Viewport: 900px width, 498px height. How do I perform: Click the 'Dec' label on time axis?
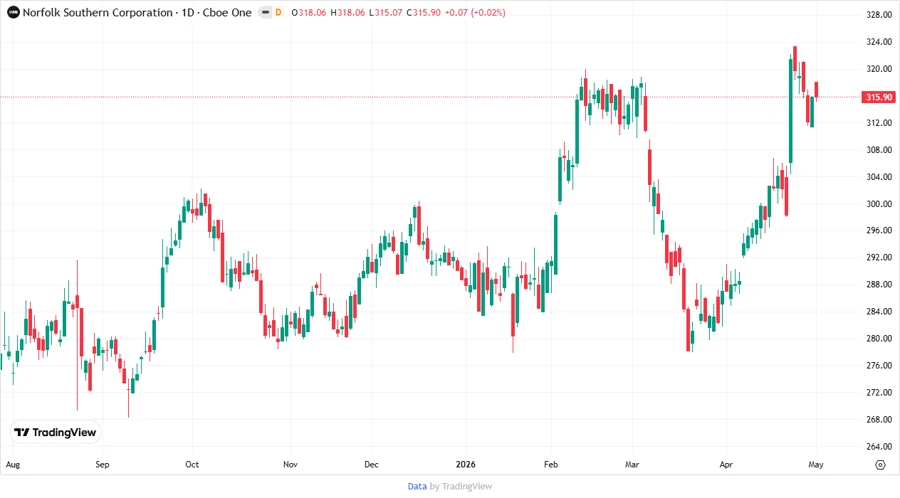(x=371, y=464)
